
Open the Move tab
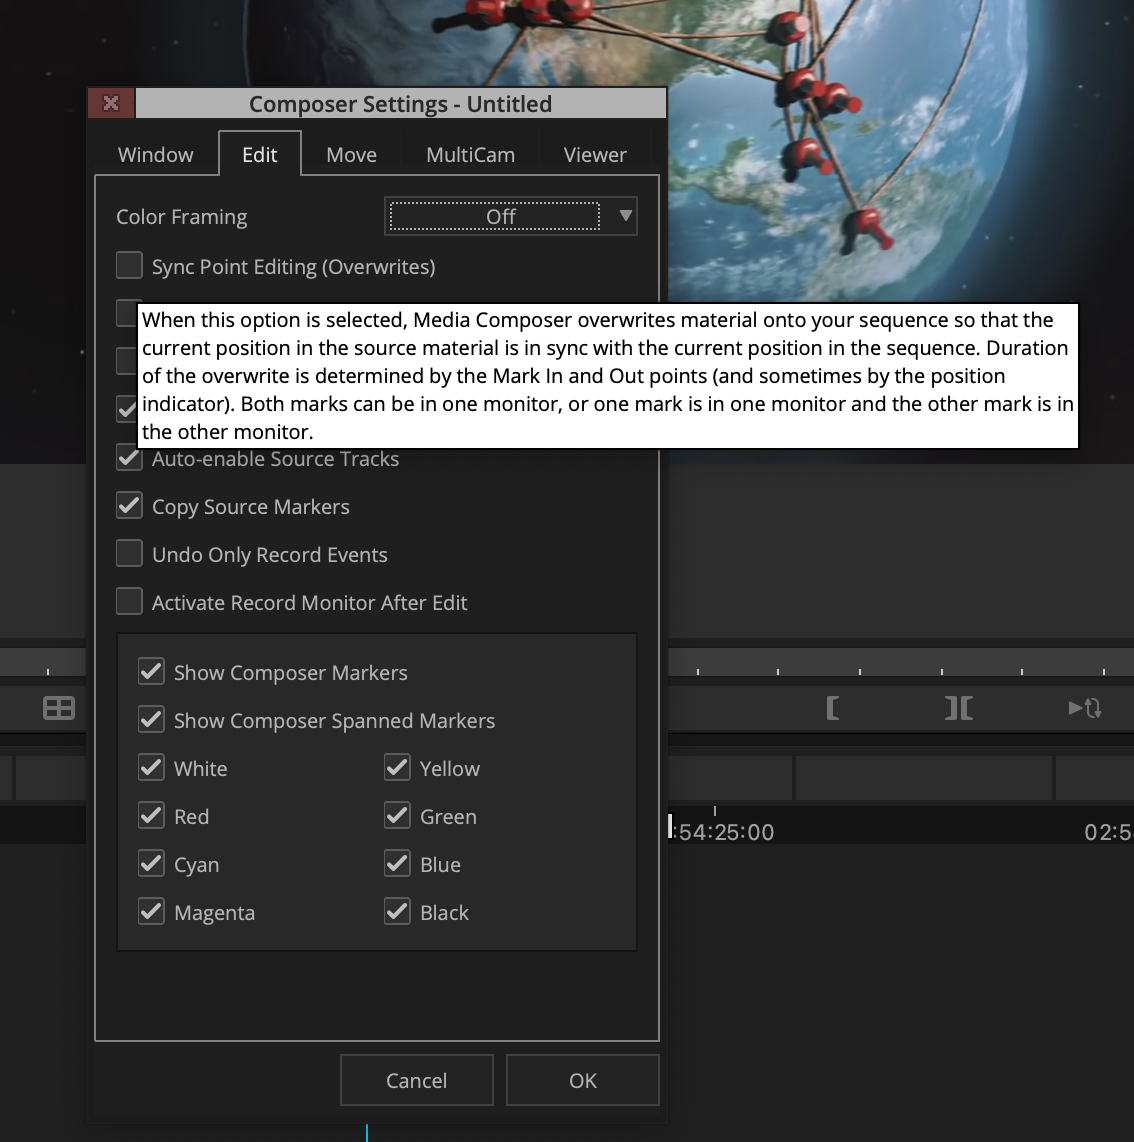tap(351, 154)
